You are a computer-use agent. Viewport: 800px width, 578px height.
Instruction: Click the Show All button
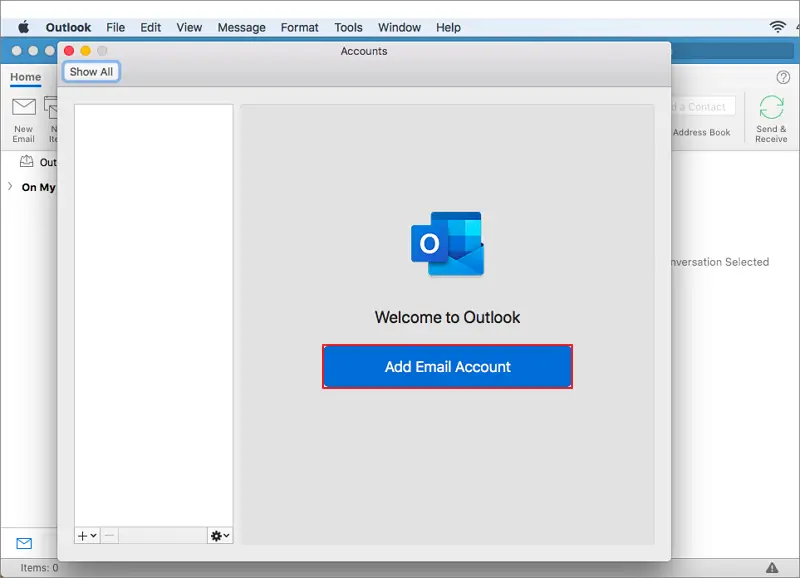coord(91,71)
